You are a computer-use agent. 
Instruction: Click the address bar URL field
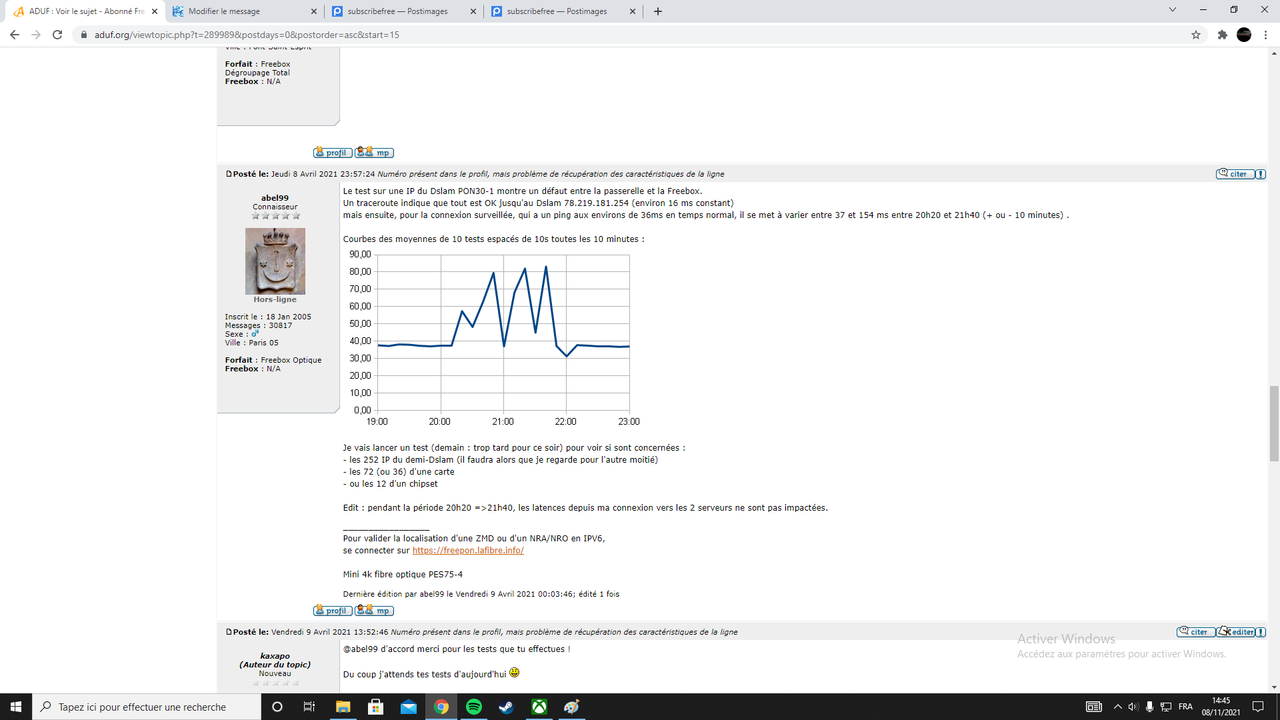click(x=640, y=34)
